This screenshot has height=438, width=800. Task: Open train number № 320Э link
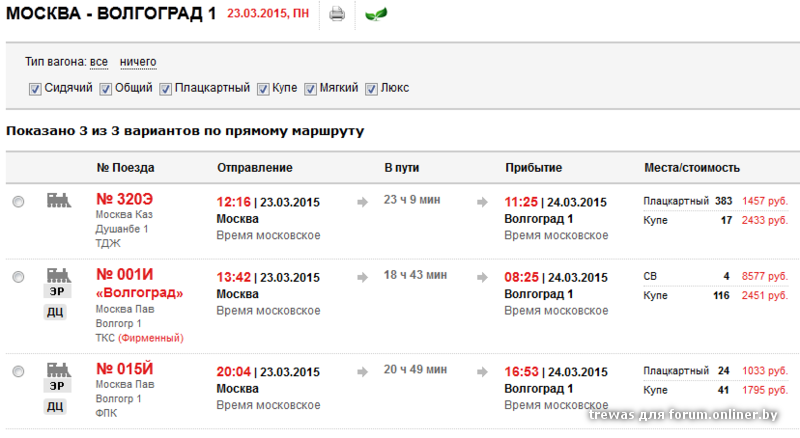pyautogui.click(x=125, y=199)
